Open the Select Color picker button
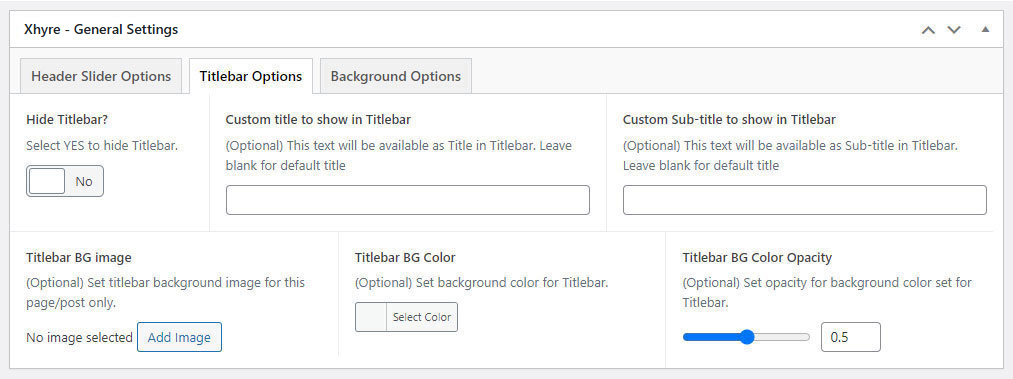Viewport: 1013px width, 379px height. point(422,317)
